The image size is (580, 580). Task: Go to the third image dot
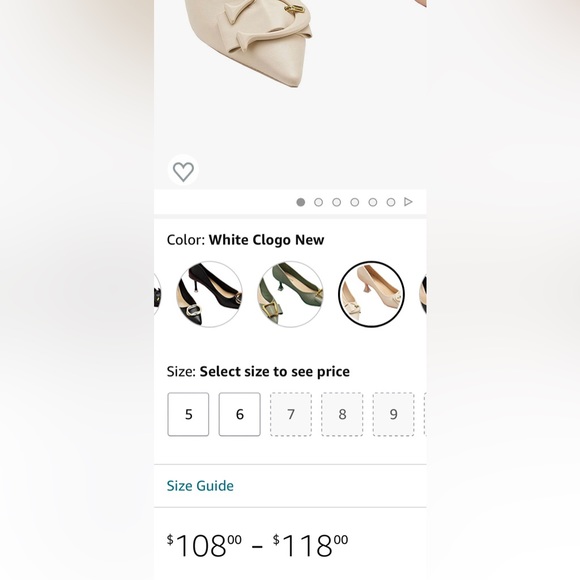337,202
